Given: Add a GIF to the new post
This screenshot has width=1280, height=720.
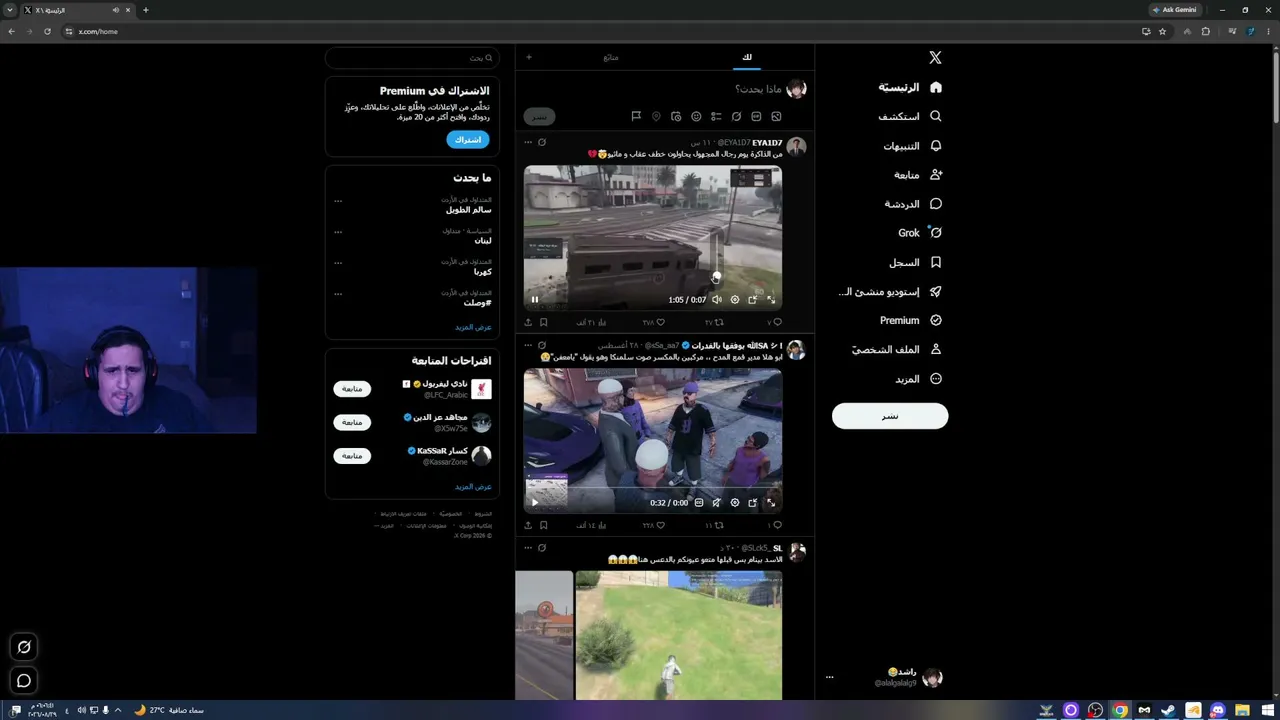Looking at the screenshot, I should click(756, 117).
